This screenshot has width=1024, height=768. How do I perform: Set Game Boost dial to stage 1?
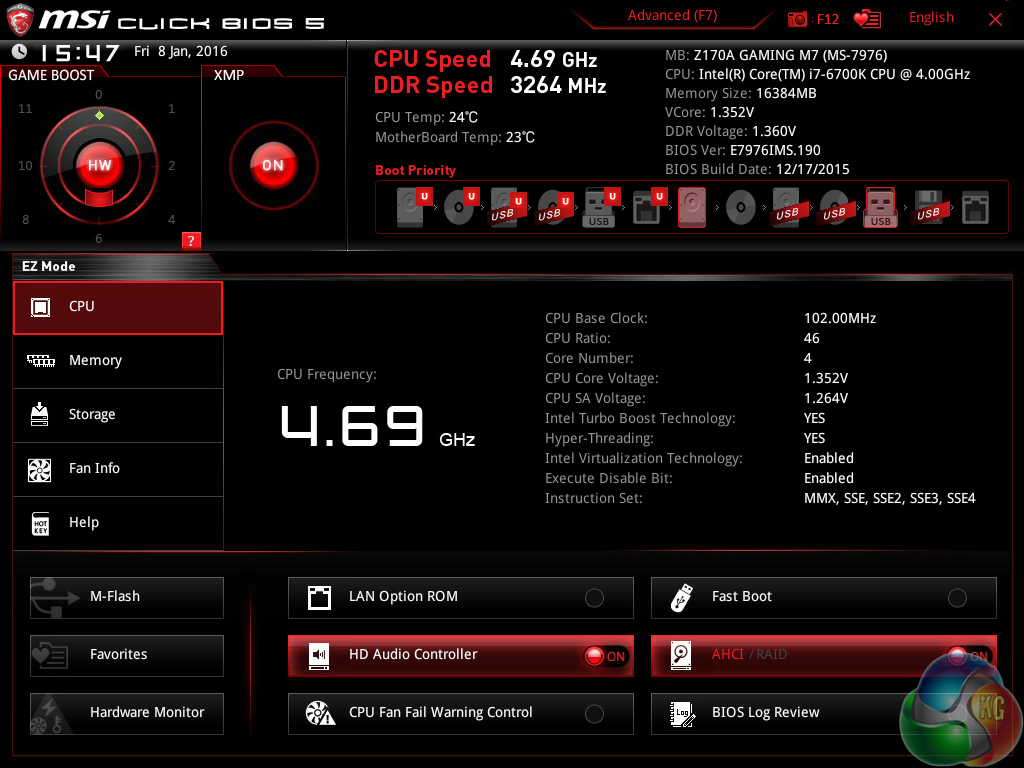tap(171, 108)
